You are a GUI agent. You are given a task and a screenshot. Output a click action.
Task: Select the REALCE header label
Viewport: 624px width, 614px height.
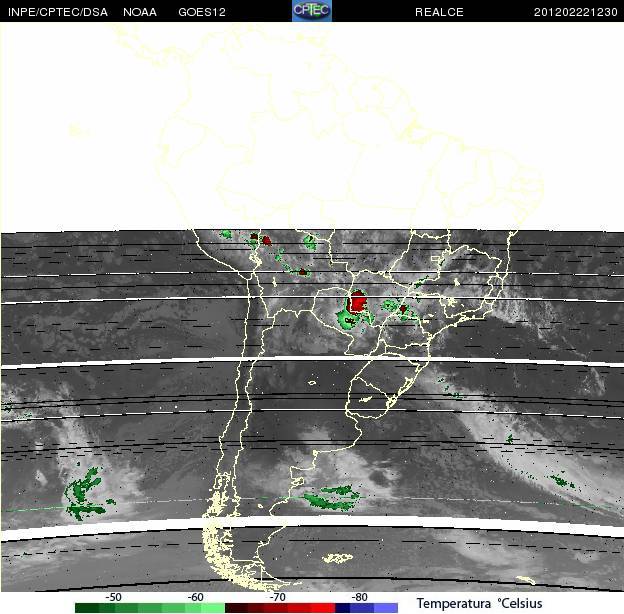pos(439,12)
